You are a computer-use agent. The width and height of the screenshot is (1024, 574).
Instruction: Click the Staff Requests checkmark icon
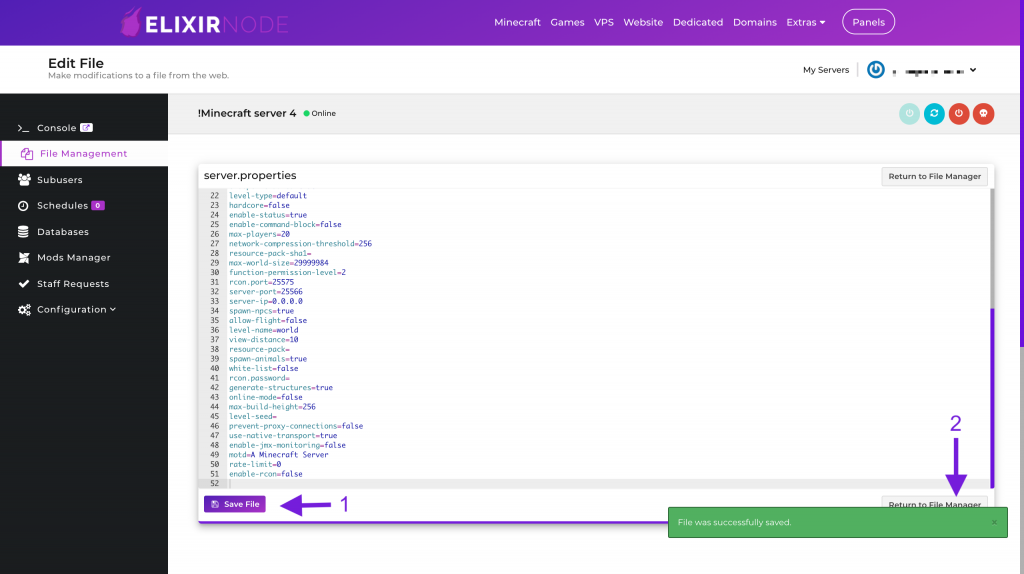click(24, 283)
